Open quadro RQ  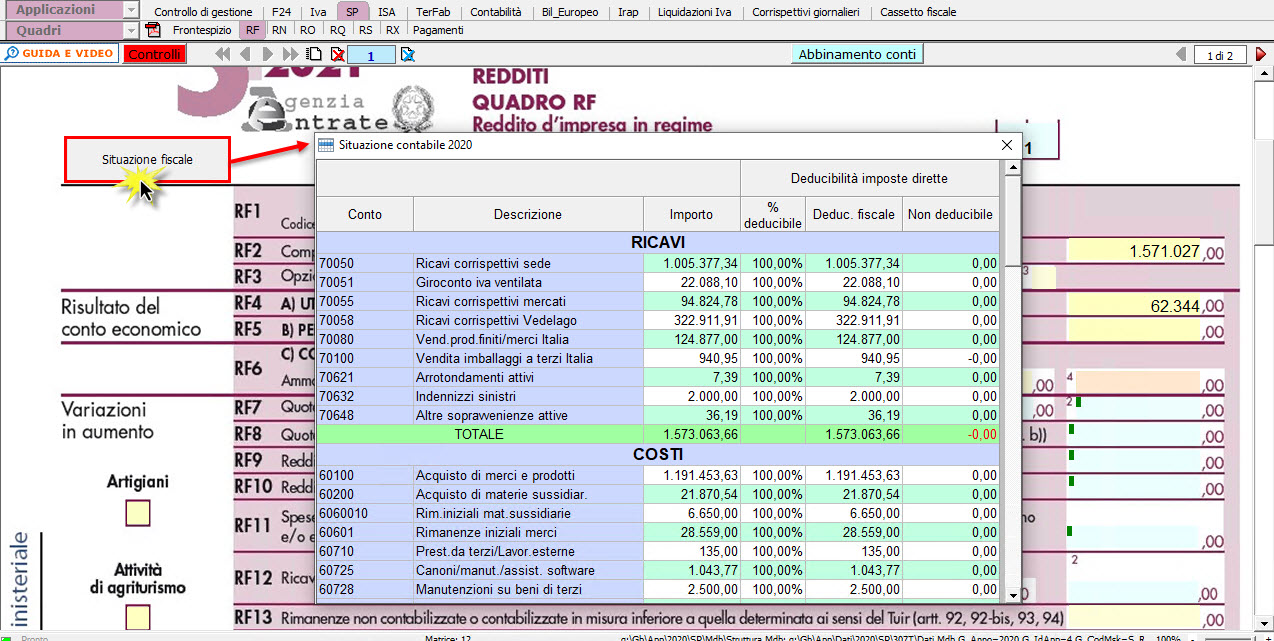tap(336, 30)
